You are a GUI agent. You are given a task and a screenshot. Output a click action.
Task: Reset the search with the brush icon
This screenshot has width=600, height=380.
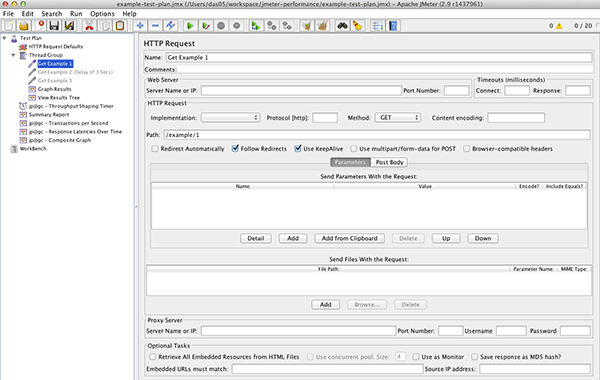click(x=357, y=26)
